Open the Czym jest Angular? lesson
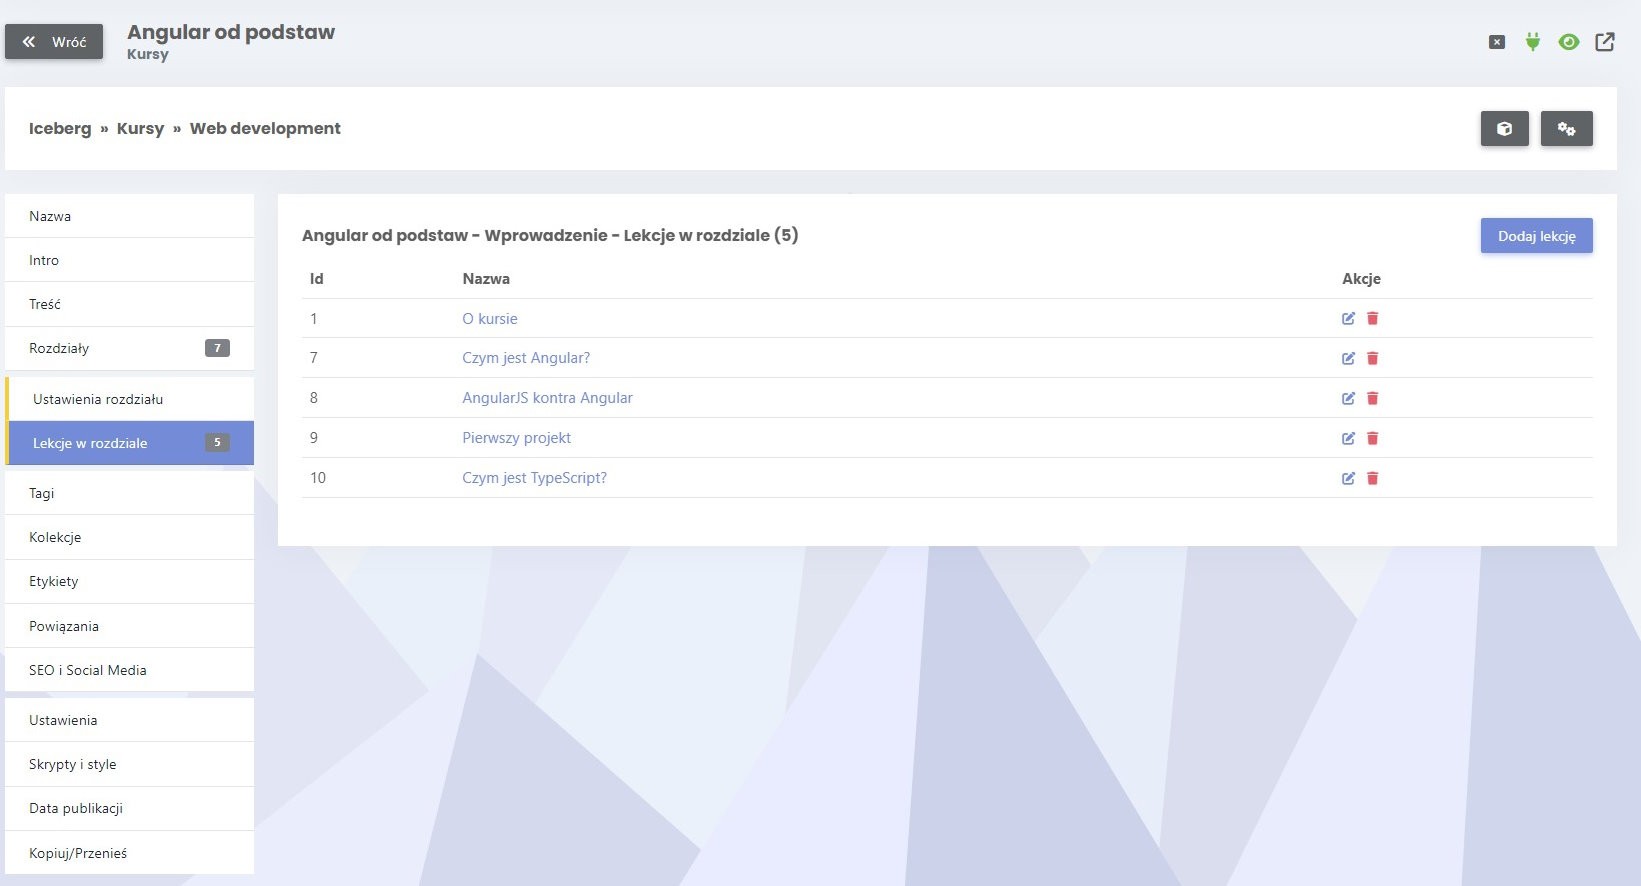This screenshot has height=886, width=1641. point(526,358)
